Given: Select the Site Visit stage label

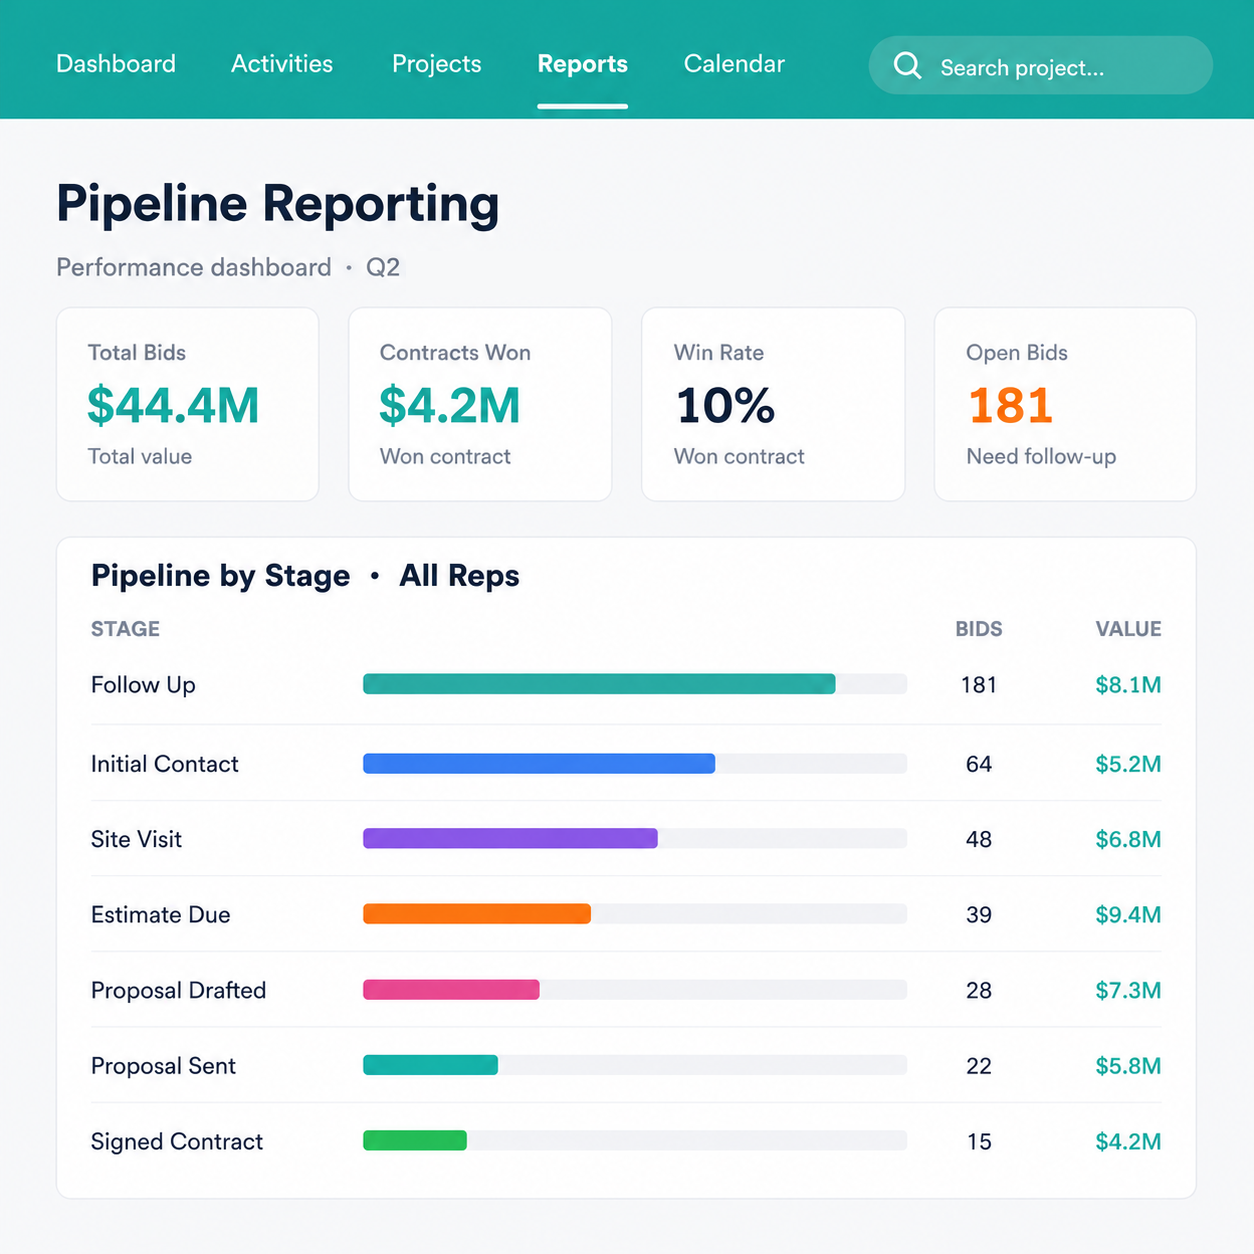Looking at the screenshot, I should [x=136, y=839].
